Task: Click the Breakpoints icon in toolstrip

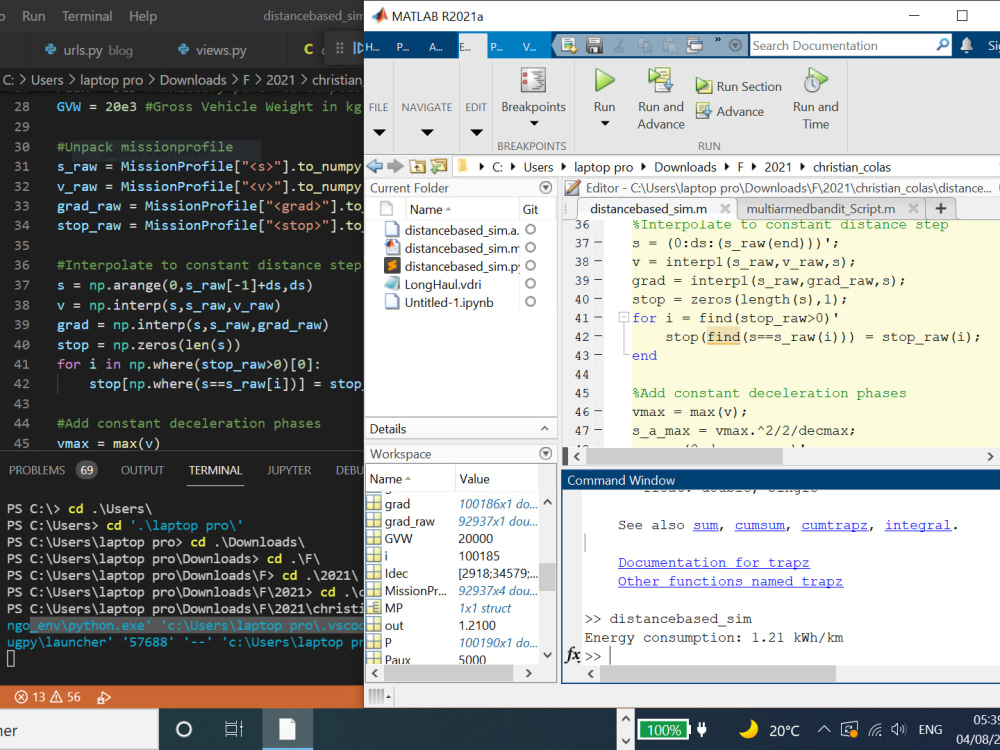Action: [x=533, y=81]
